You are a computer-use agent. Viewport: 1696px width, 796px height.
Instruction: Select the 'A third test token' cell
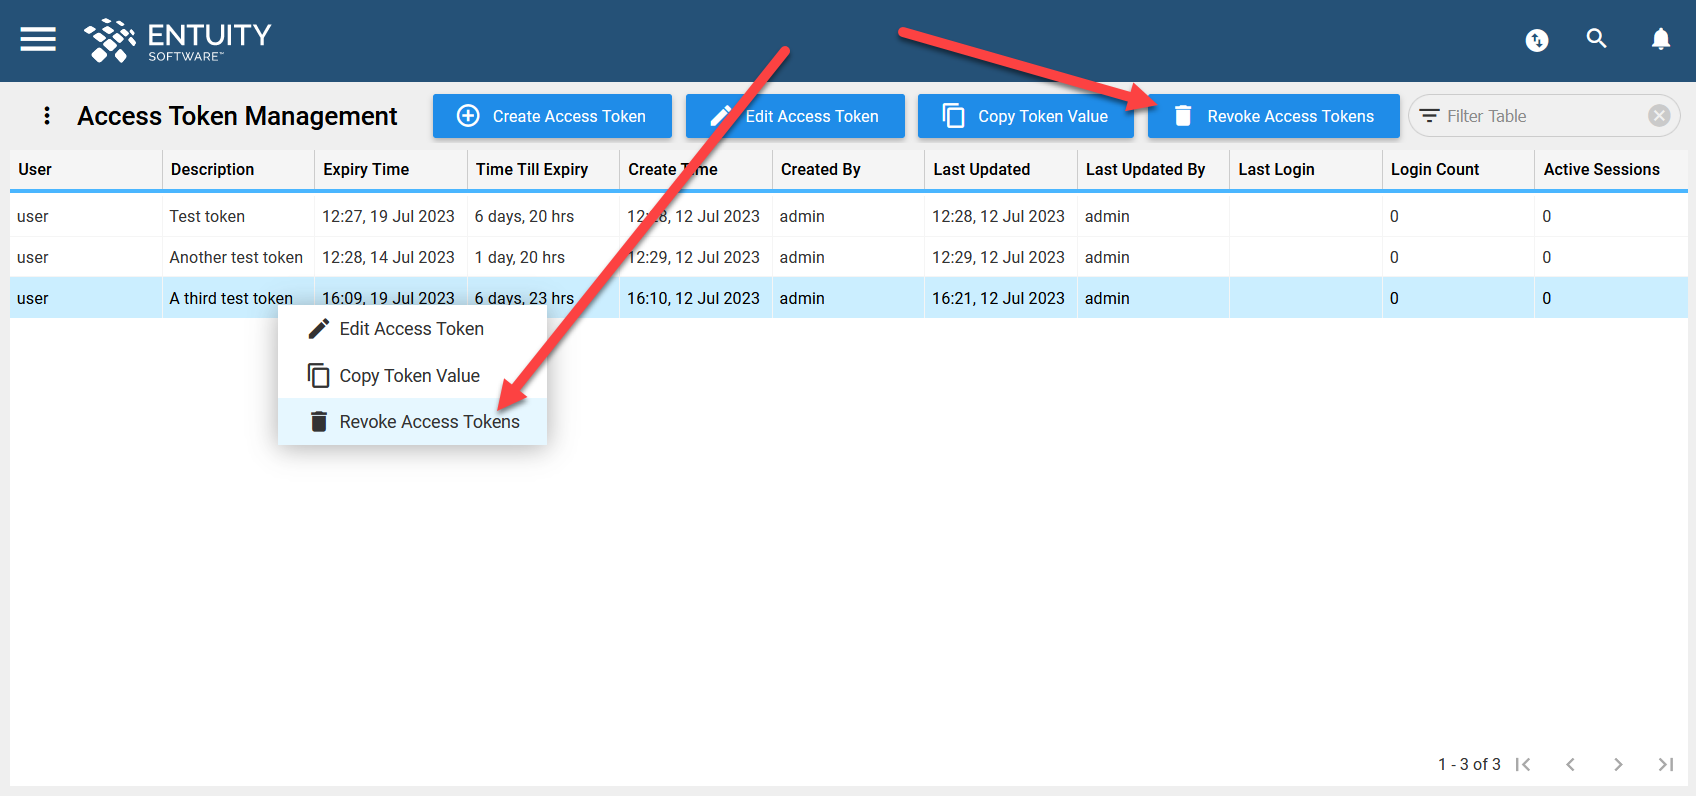[x=238, y=298]
